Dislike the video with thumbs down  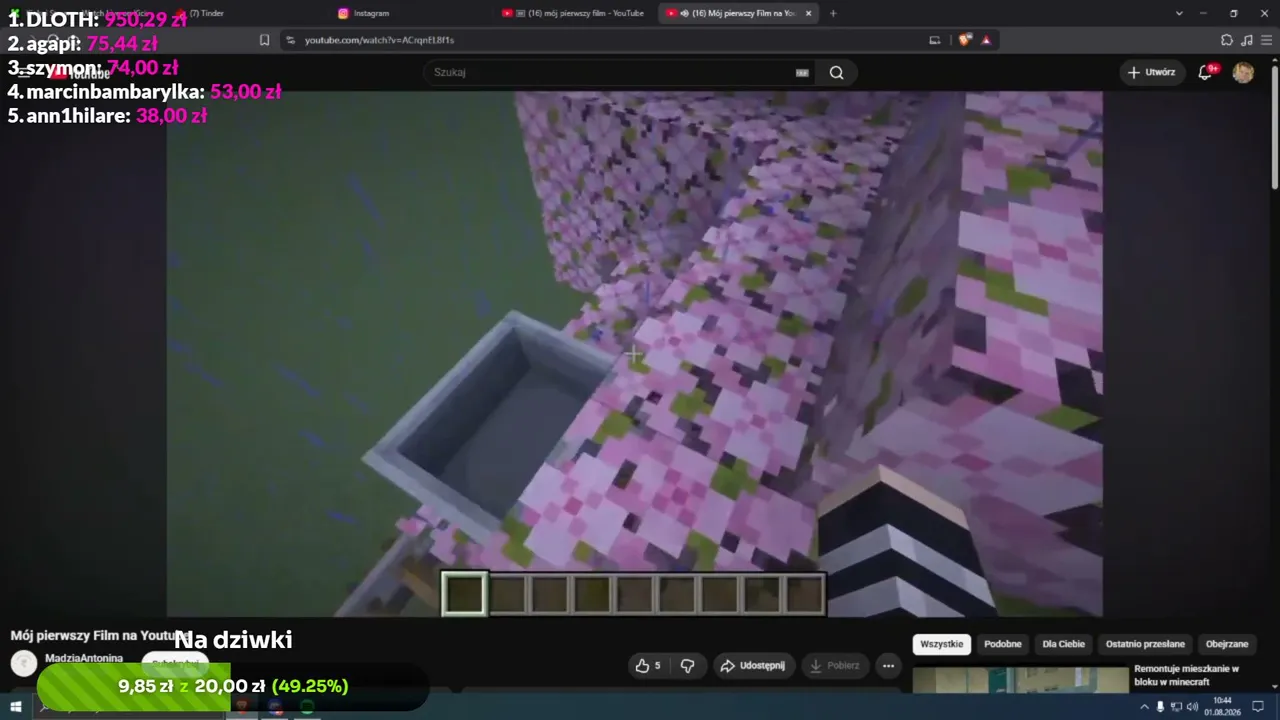[x=687, y=666]
